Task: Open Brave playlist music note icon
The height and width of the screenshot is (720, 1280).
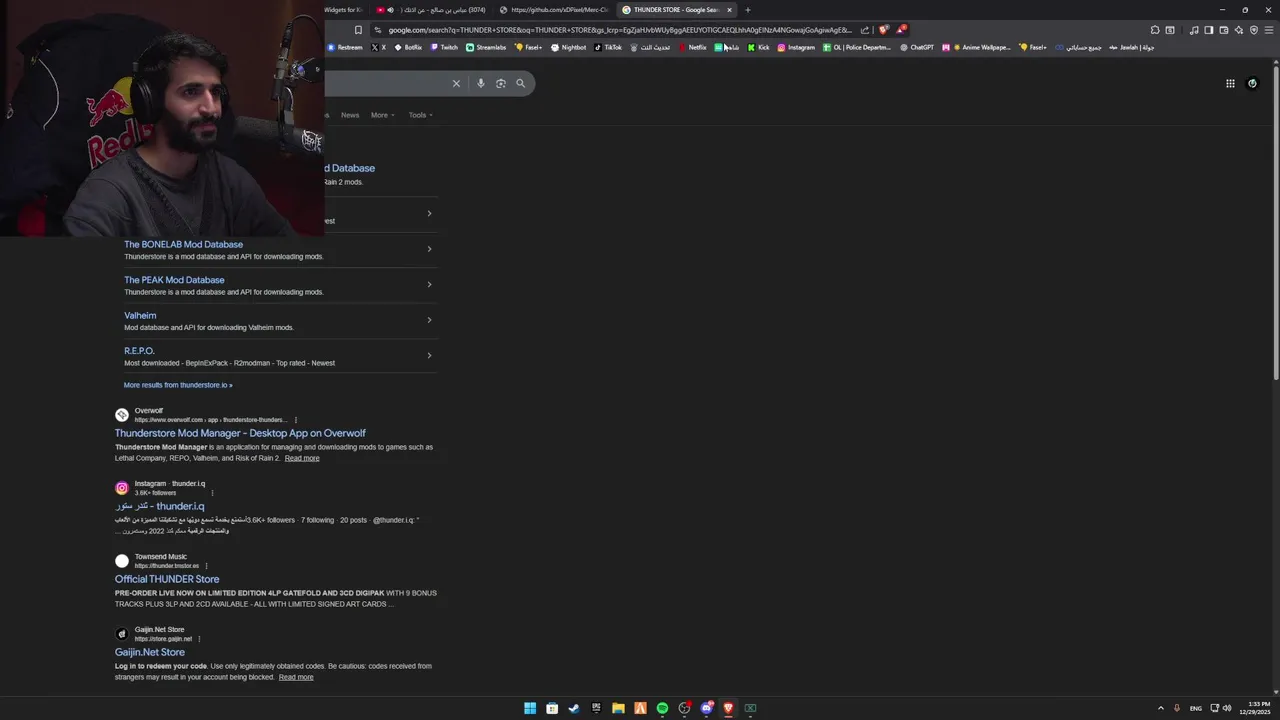Action: tap(1194, 30)
